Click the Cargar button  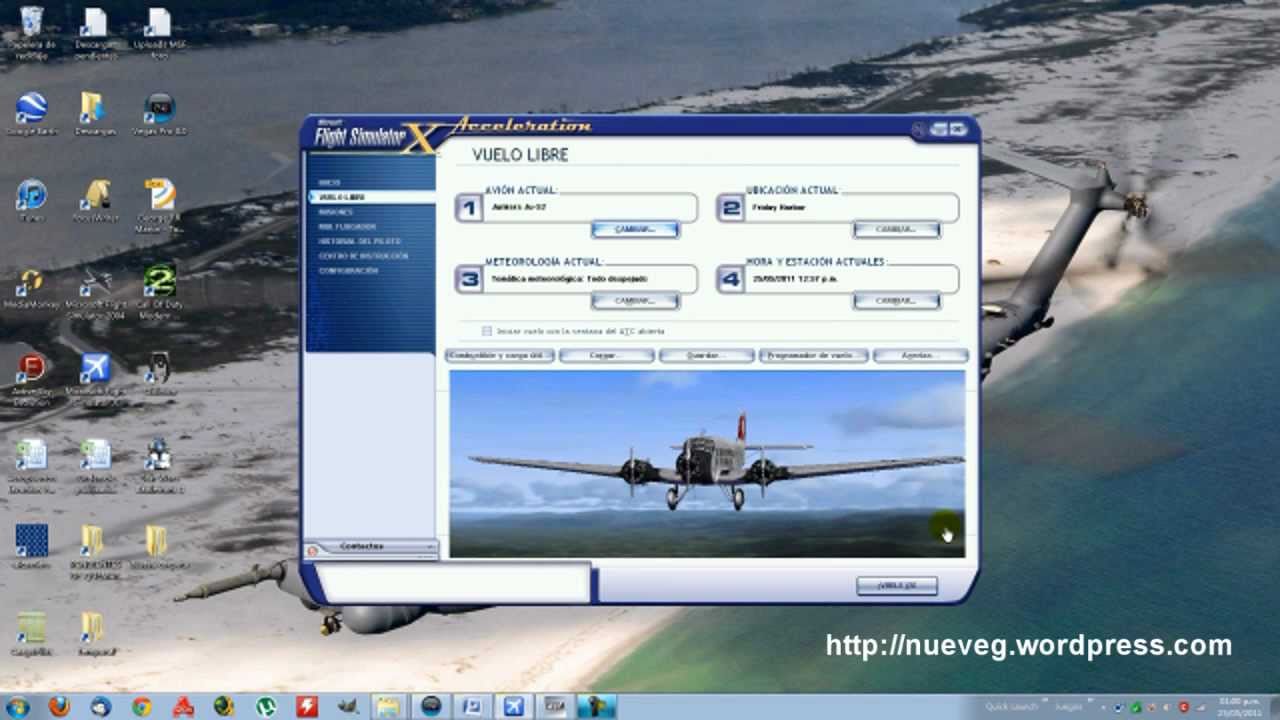(x=606, y=355)
